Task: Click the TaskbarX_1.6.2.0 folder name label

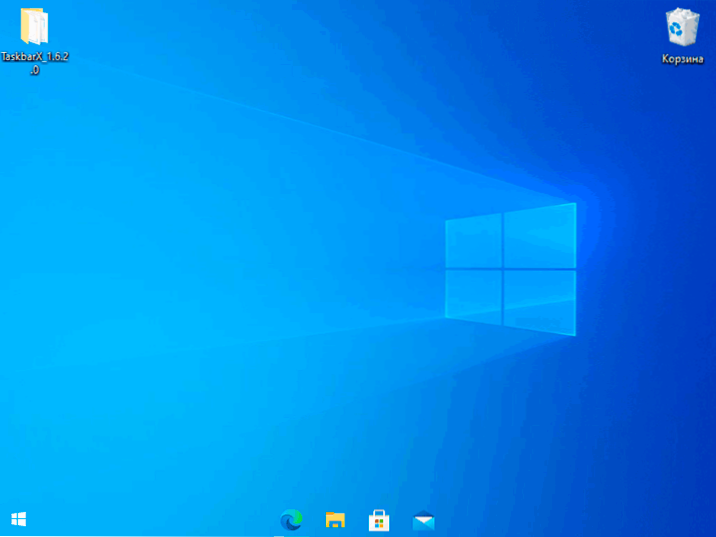Action: click(x=35, y=63)
